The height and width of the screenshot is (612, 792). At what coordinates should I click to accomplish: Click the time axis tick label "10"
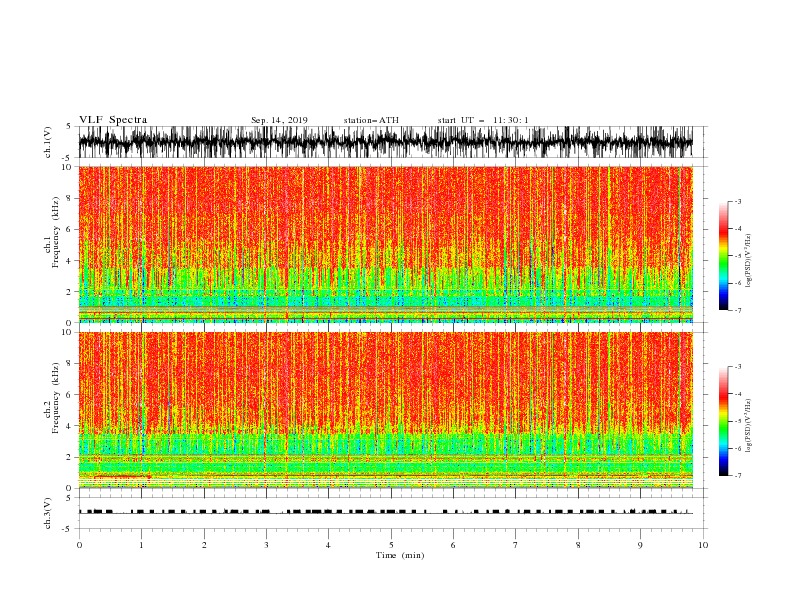[703, 545]
